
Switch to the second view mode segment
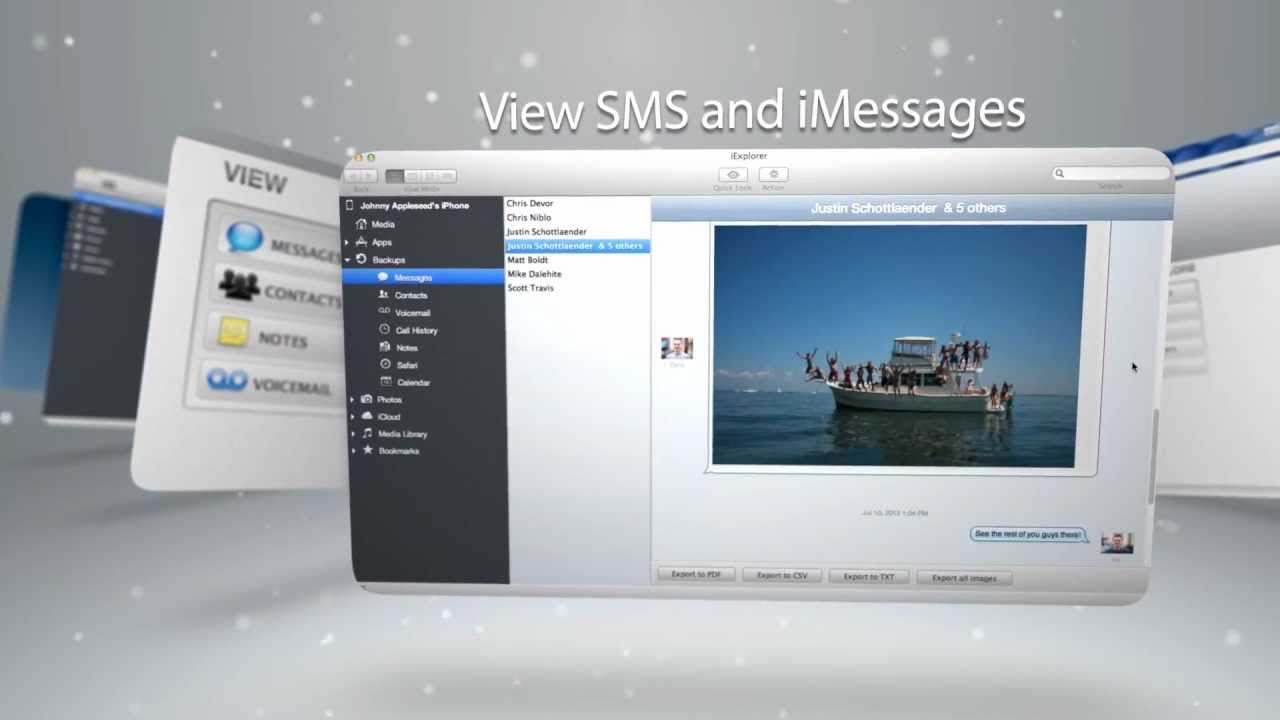point(412,176)
